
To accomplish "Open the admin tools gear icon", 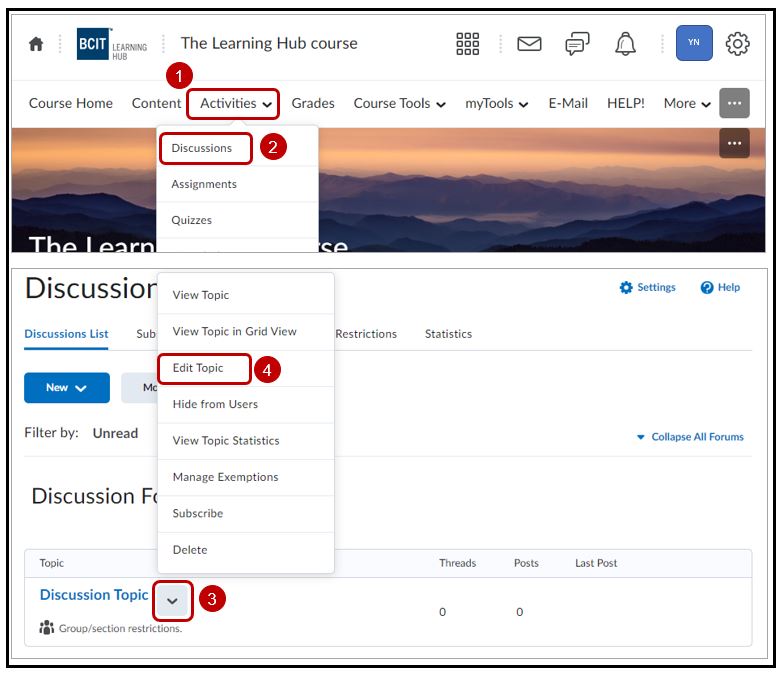I will 738,44.
